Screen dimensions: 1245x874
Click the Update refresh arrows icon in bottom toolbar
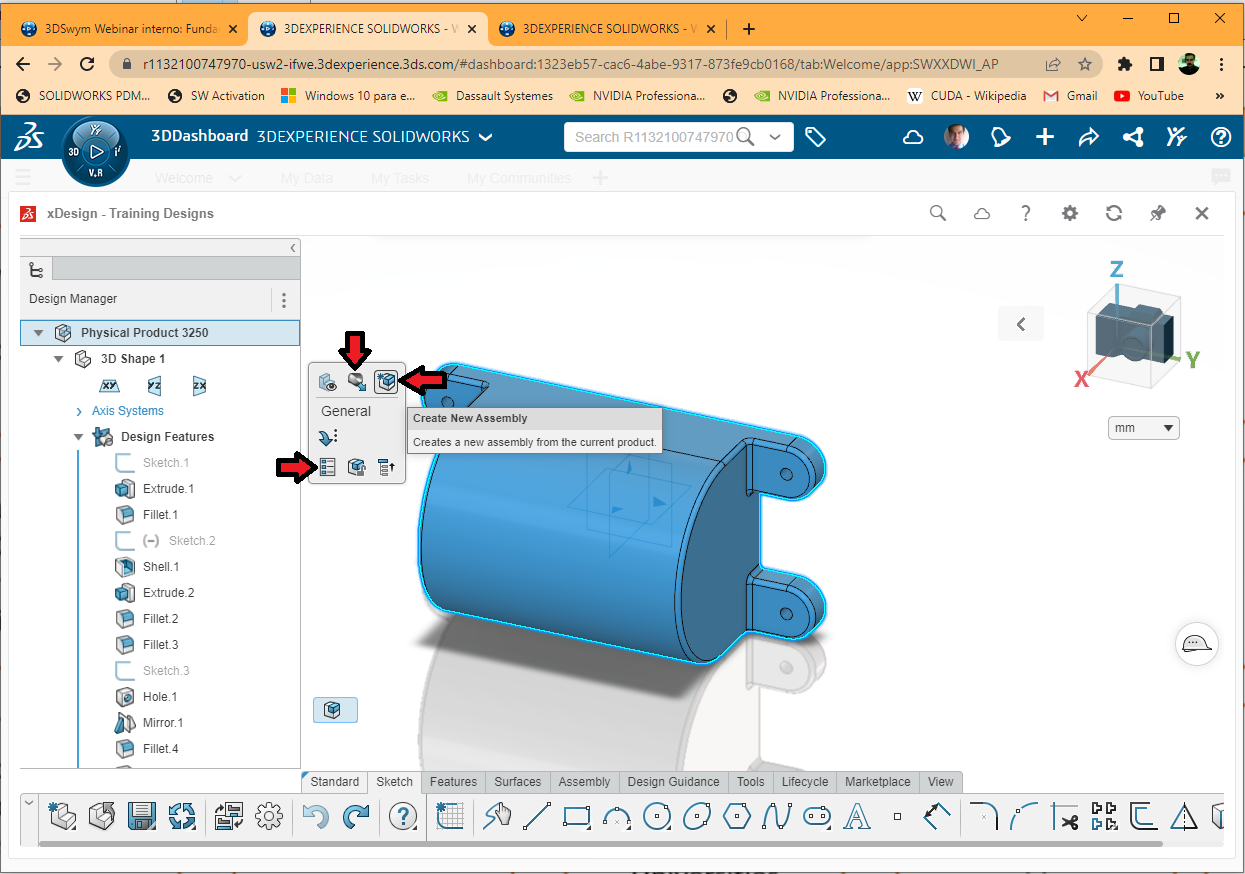click(x=182, y=817)
